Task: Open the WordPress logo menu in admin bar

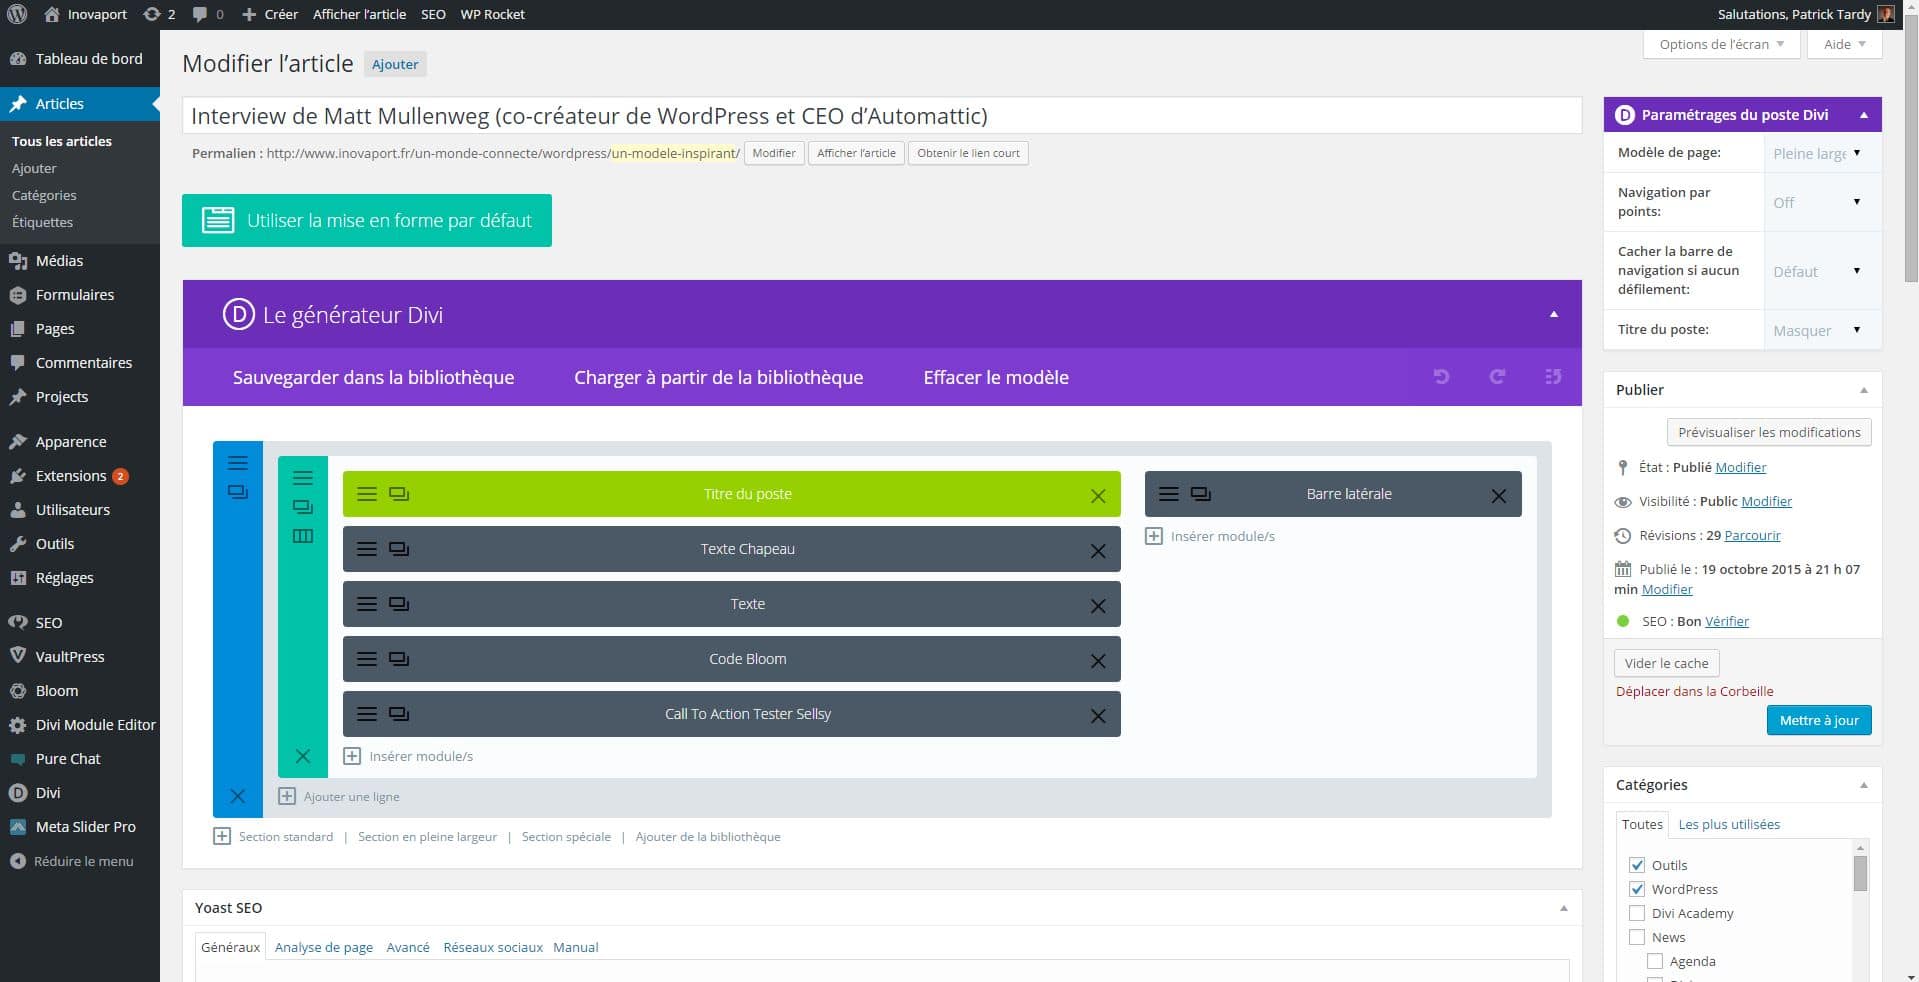Action: [x=17, y=14]
